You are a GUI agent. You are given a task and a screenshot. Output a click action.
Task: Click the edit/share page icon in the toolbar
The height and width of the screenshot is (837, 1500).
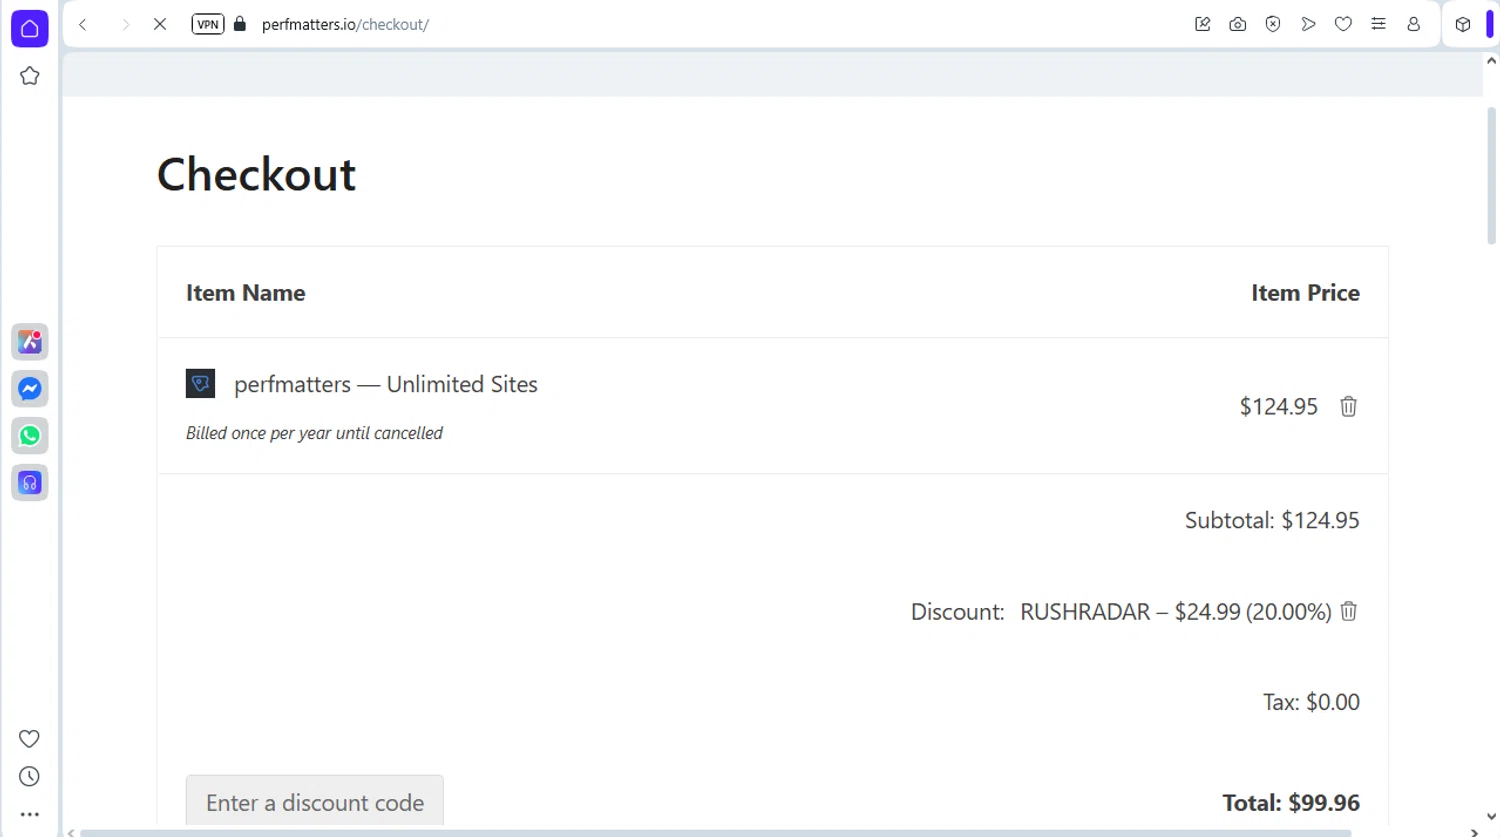click(x=1202, y=24)
